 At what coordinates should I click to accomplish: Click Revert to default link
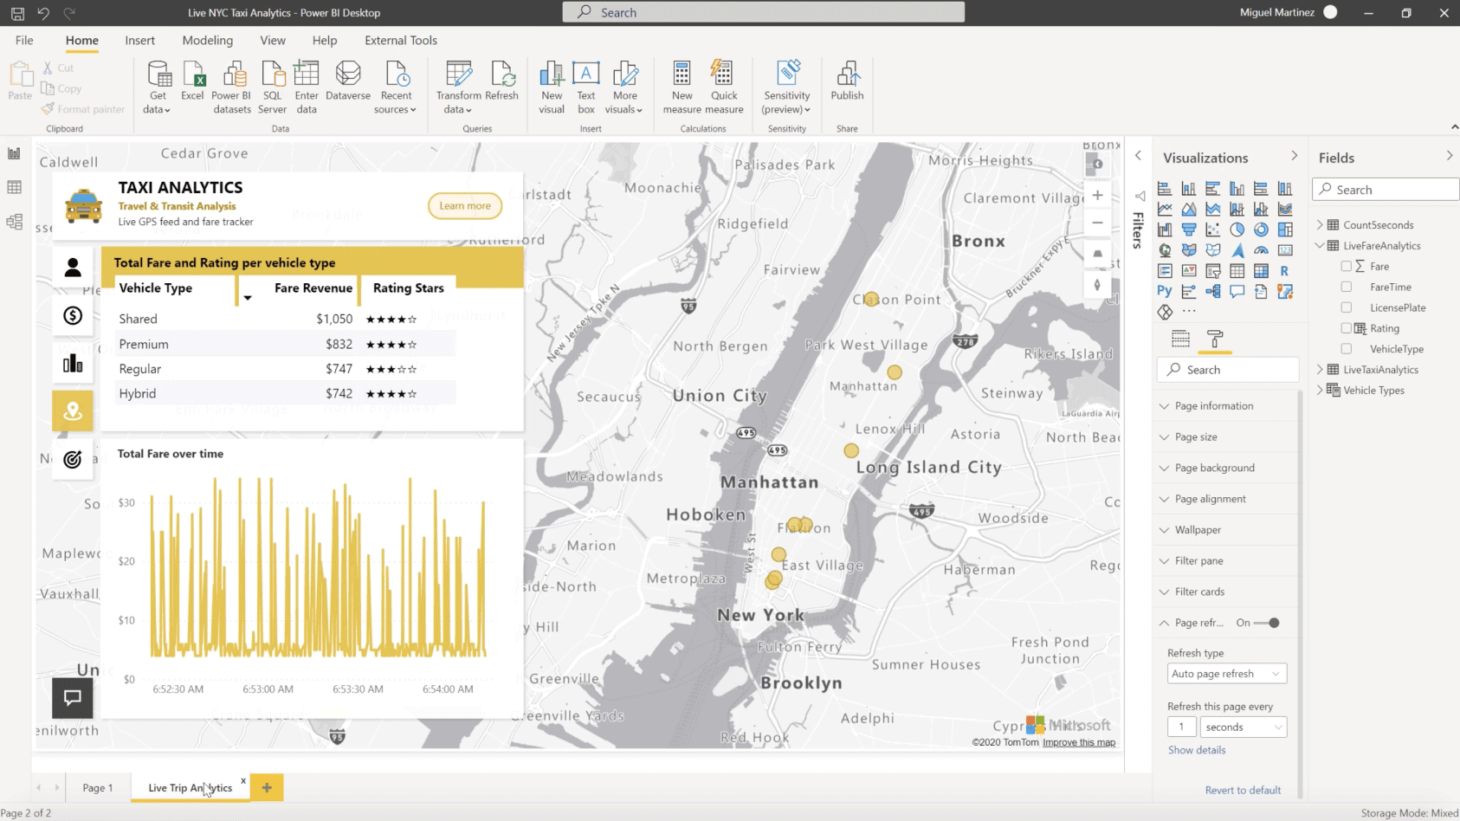click(x=1242, y=790)
